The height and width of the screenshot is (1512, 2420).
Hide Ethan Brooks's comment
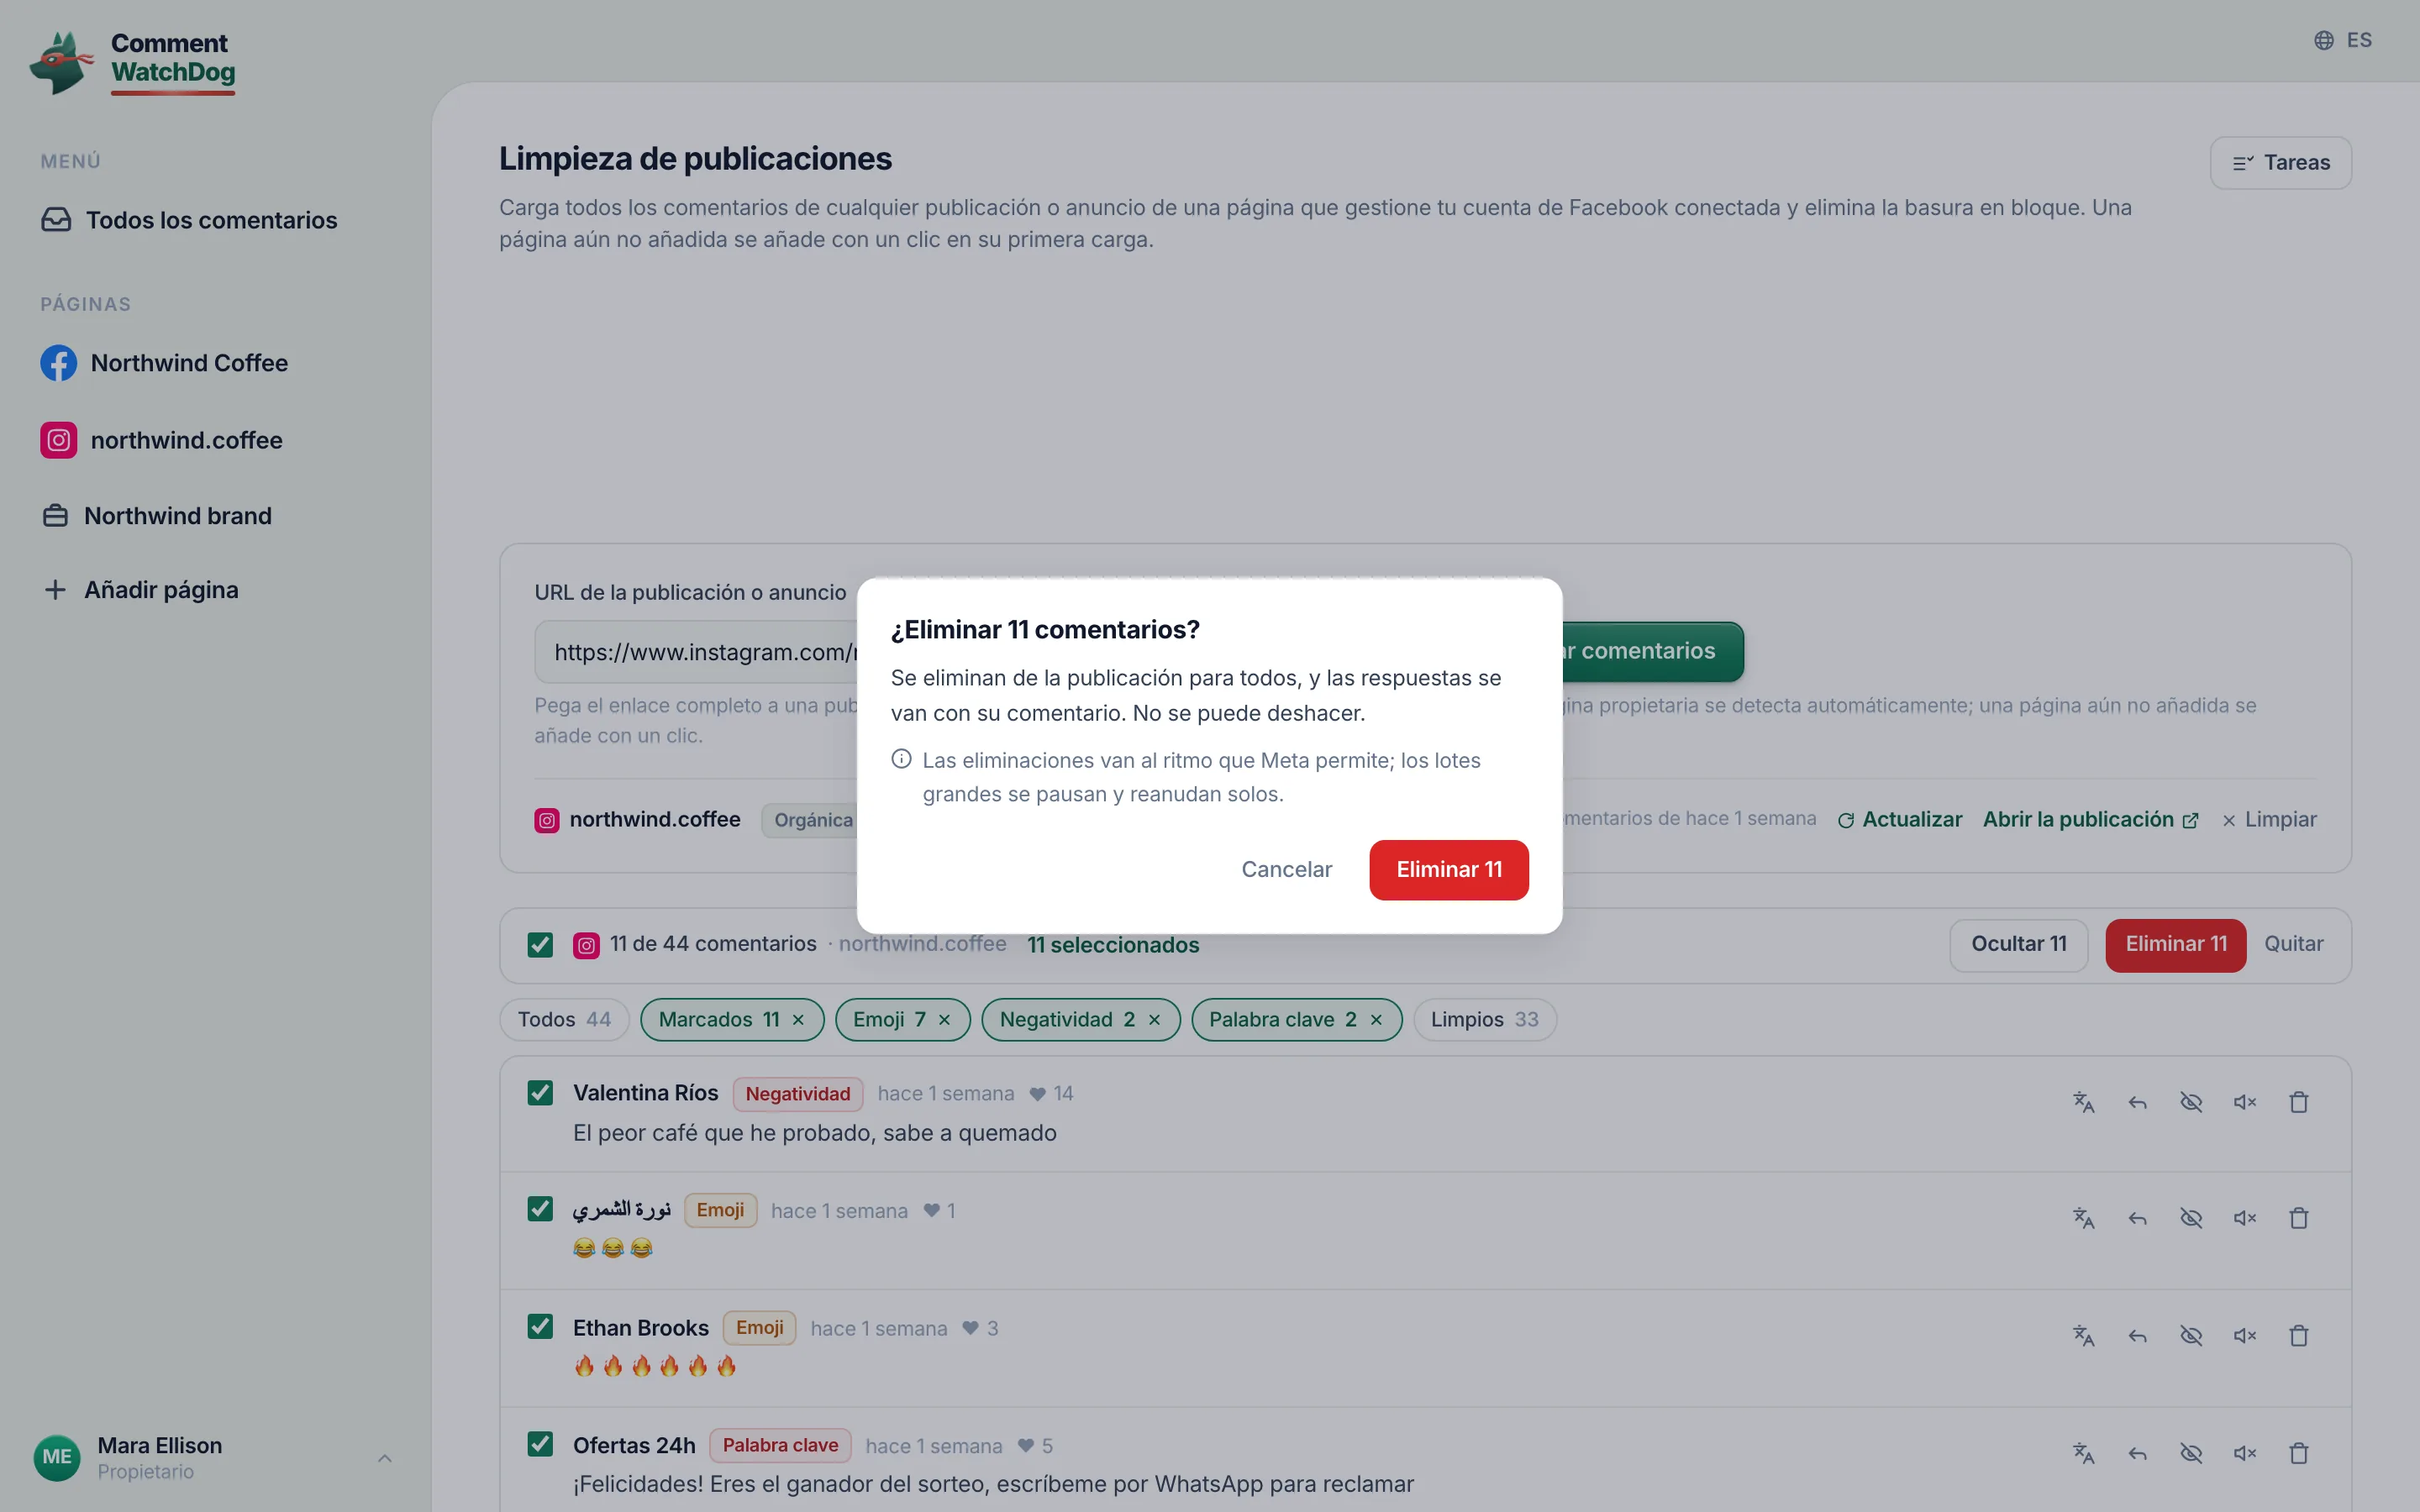pyautogui.click(x=2191, y=1336)
